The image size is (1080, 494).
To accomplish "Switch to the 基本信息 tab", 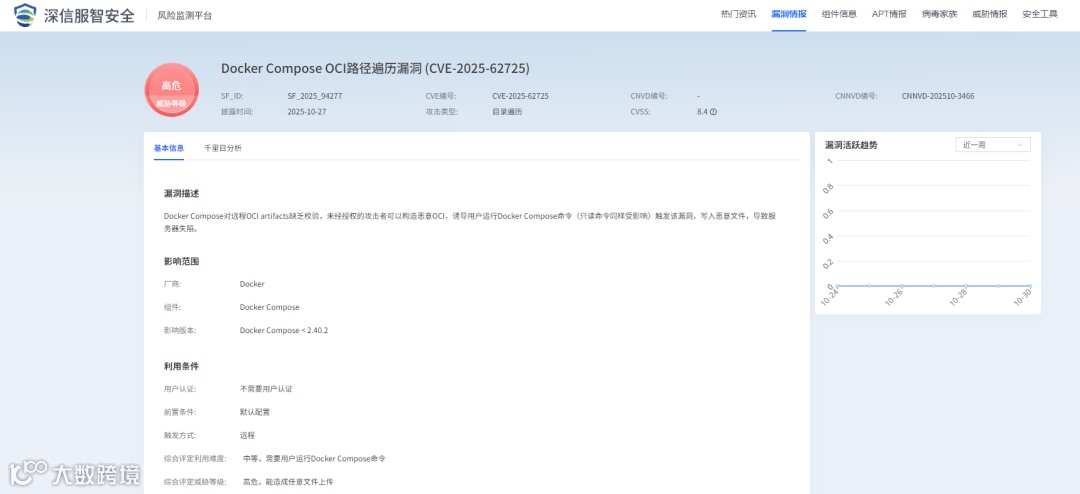I will click(x=169, y=147).
